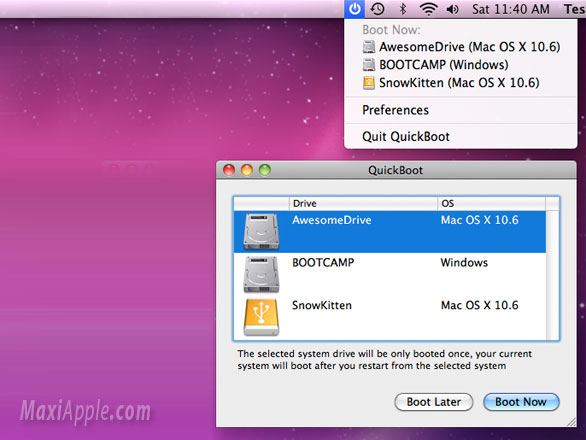Select AwesomeDrive hard disk icon in list
This screenshot has width=586, height=440.
tap(261, 231)
